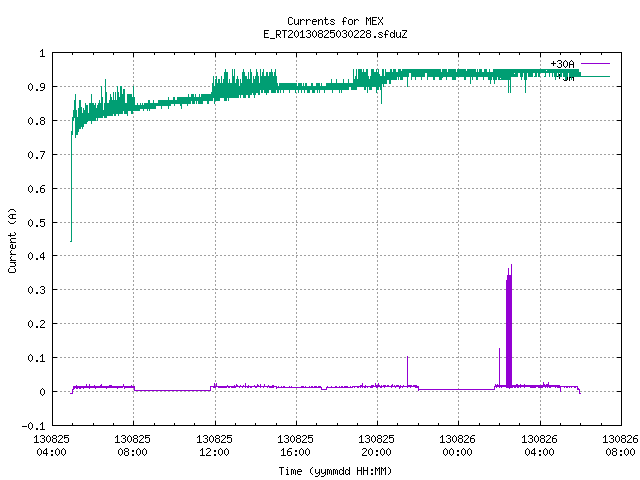
Task: Click the "130826 08:00" x-axis tick label
Action: 620,445
